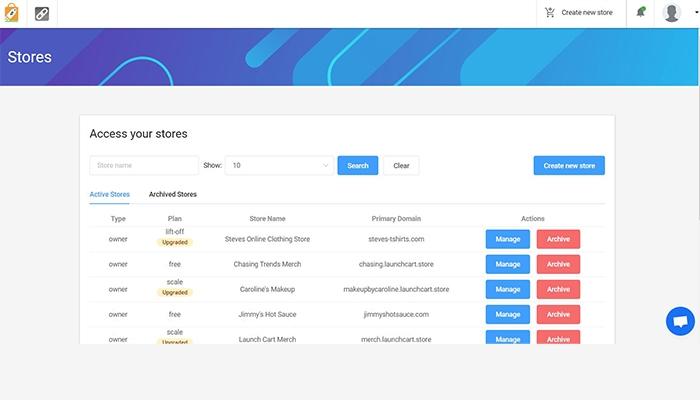The height and width of the screenshot is (400, 700).
Task: Click the Actions column header
Action: 533,219
